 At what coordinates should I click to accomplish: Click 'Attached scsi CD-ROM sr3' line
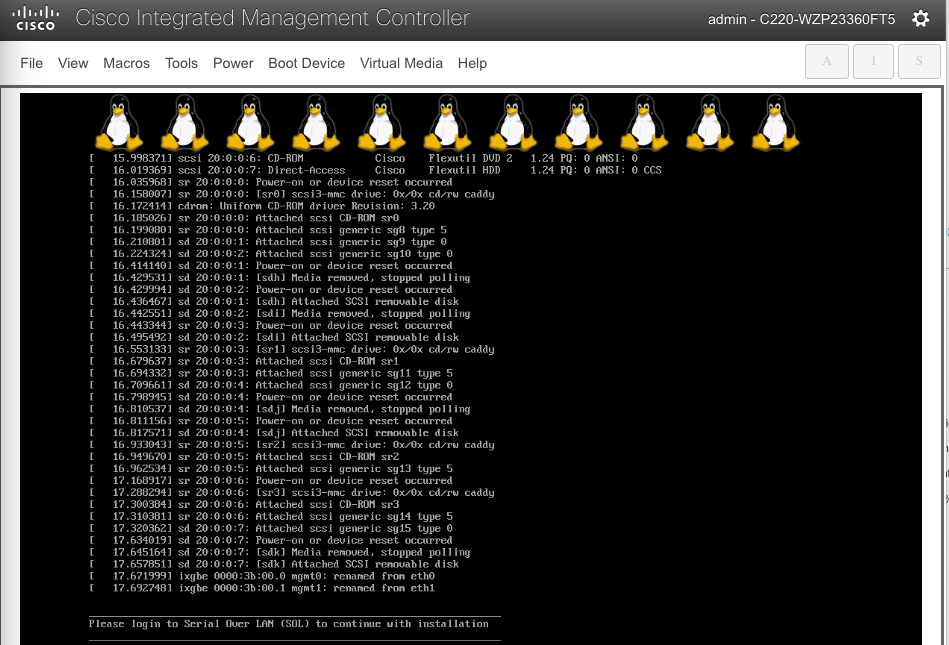244,504
